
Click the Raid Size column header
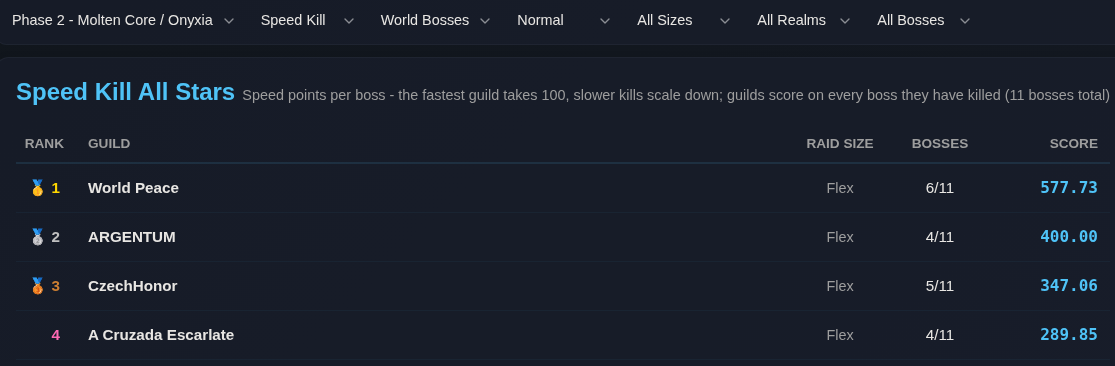pyautogui.click(x=839, y=144)
